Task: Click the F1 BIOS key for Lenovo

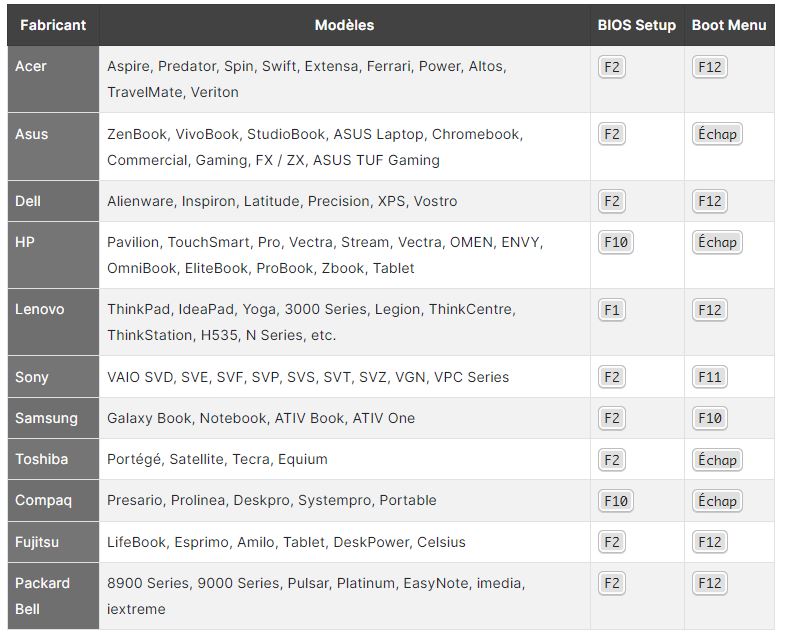Action: (612, 310)
